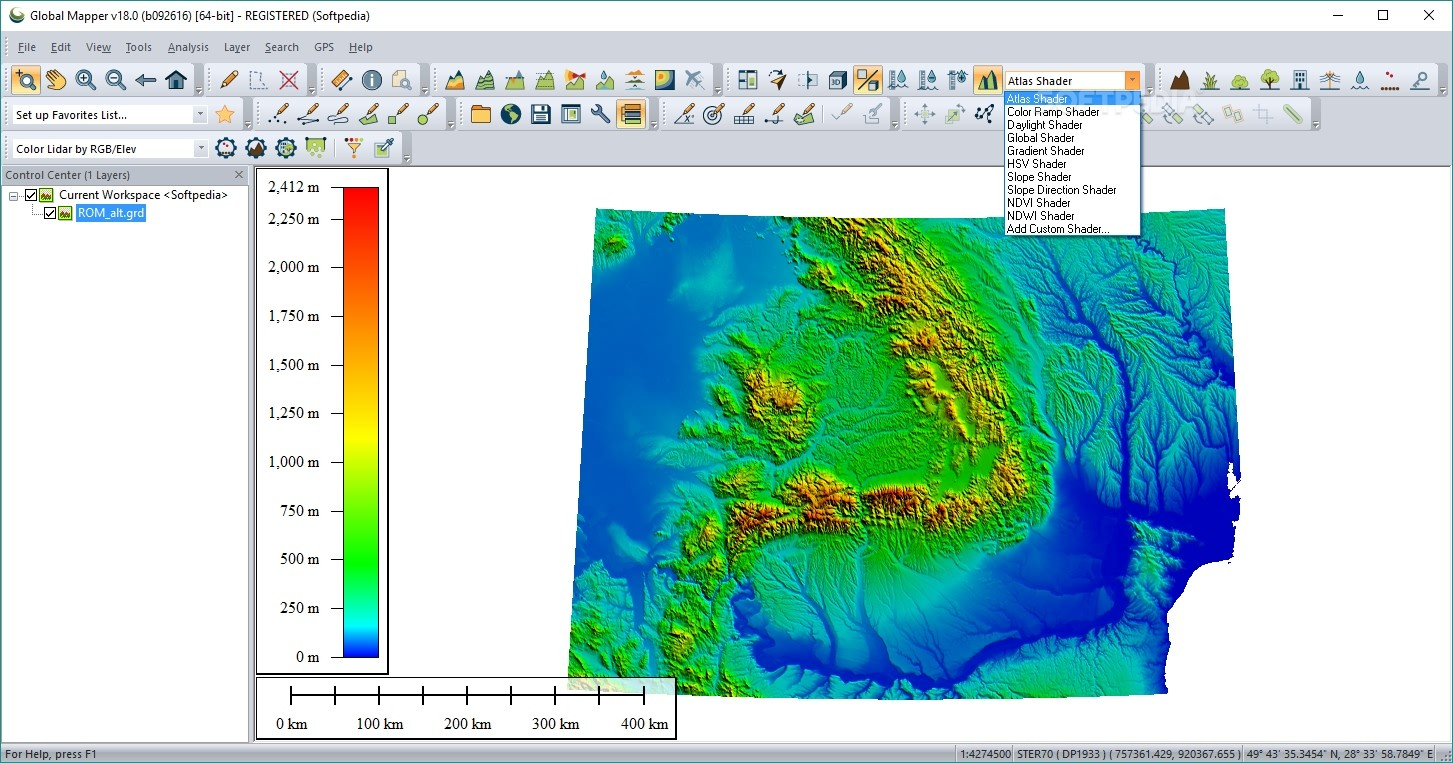The width and height of the screenshot is (1453, 763).
Task: Click the globe online data icon
Action: (x=511, y=114)
